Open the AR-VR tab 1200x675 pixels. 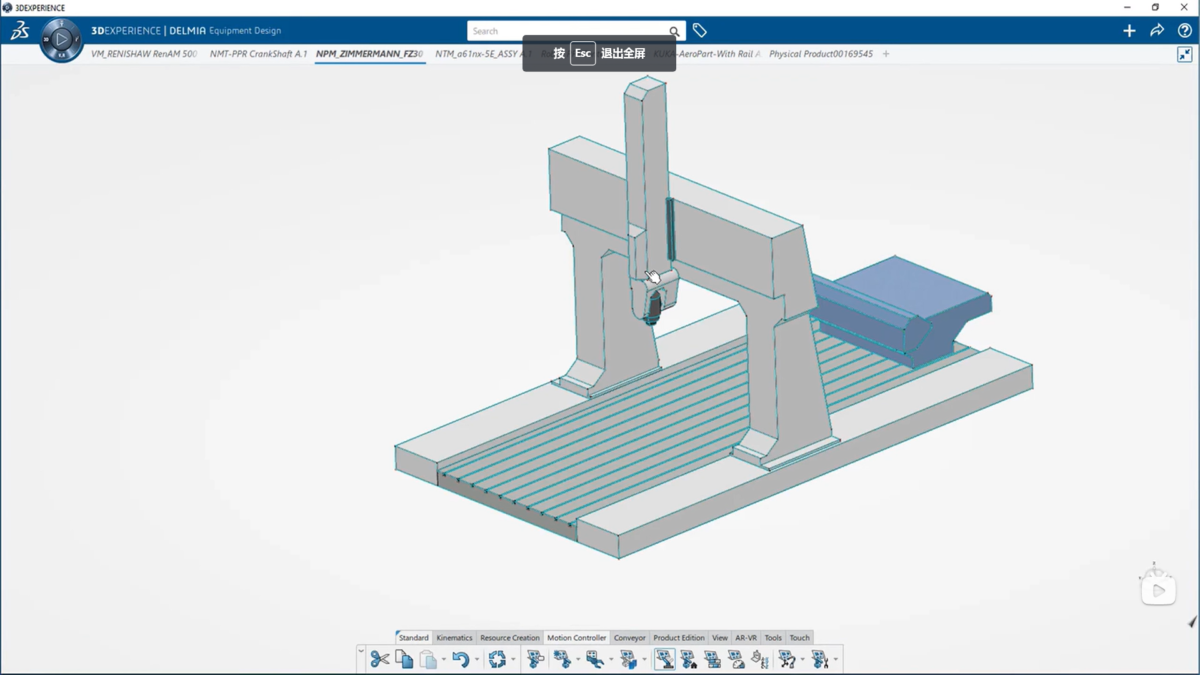(x=746, y=638)
